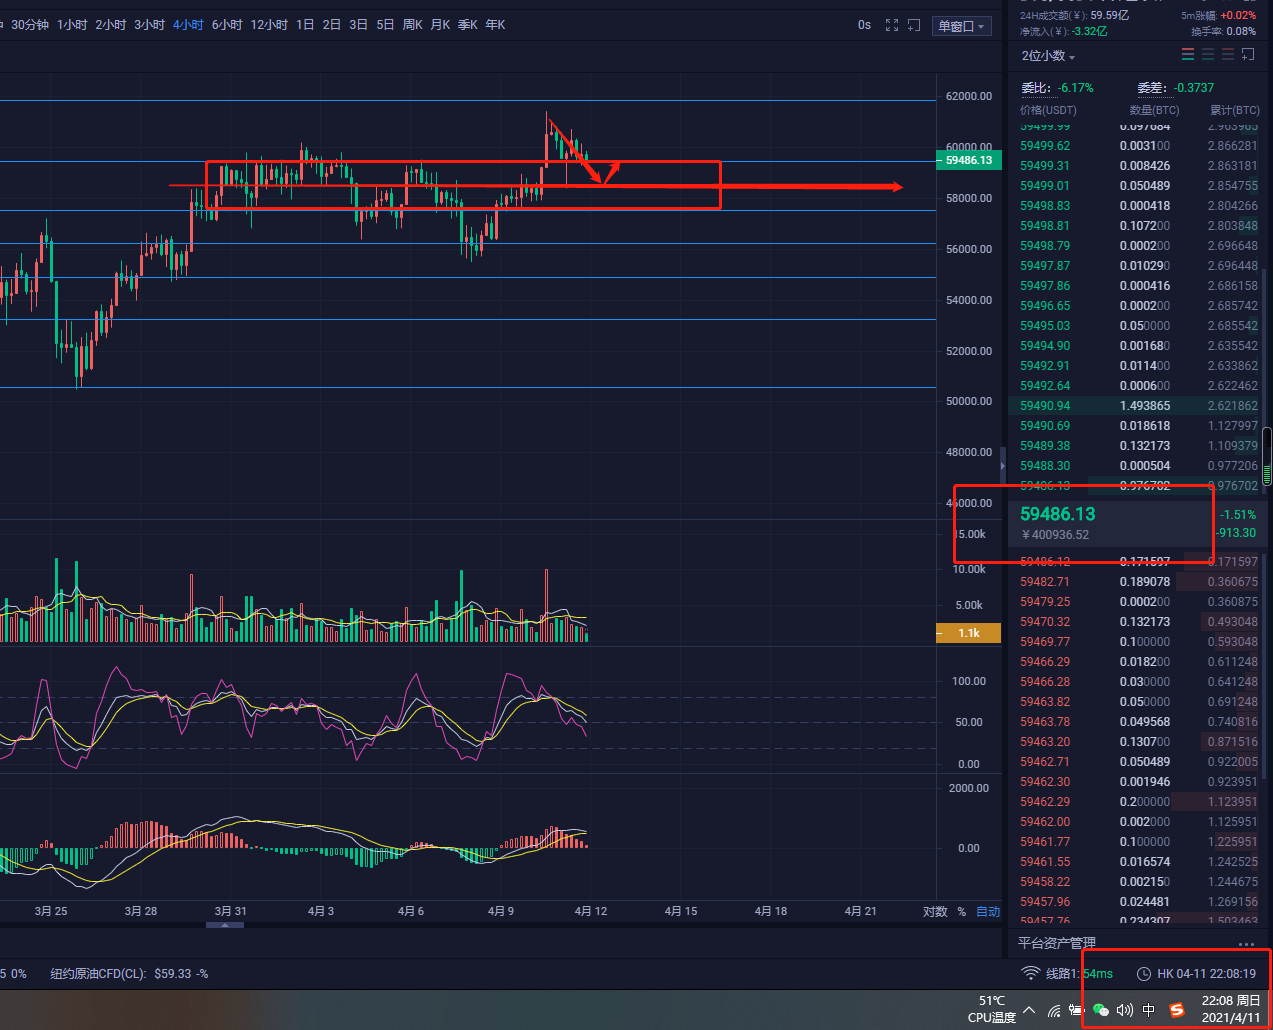This screenshot has width=1273, height=1030.
Task: Toggle the 对数 logarithmic scale
Action: 935,912
